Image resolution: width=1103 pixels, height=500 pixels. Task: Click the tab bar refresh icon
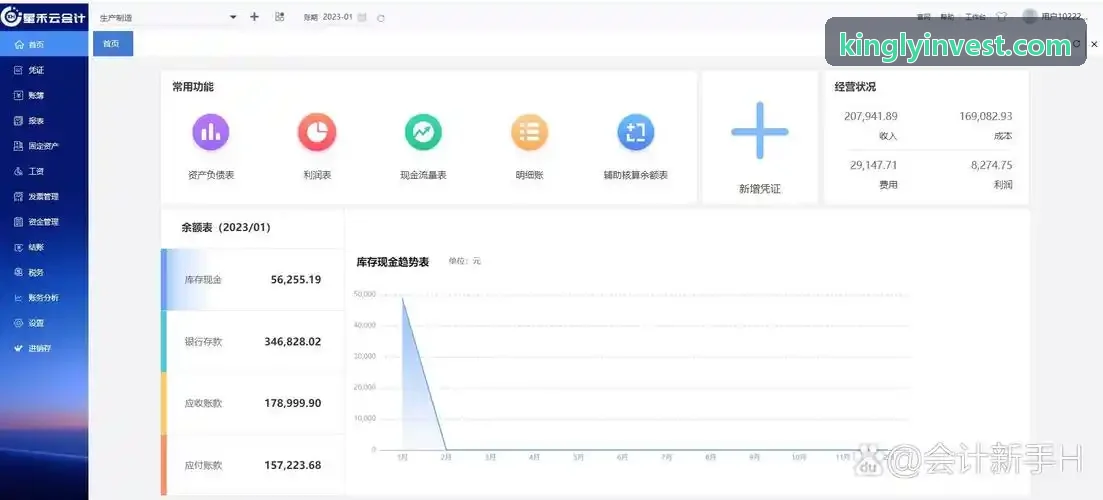coord(1077,44)
